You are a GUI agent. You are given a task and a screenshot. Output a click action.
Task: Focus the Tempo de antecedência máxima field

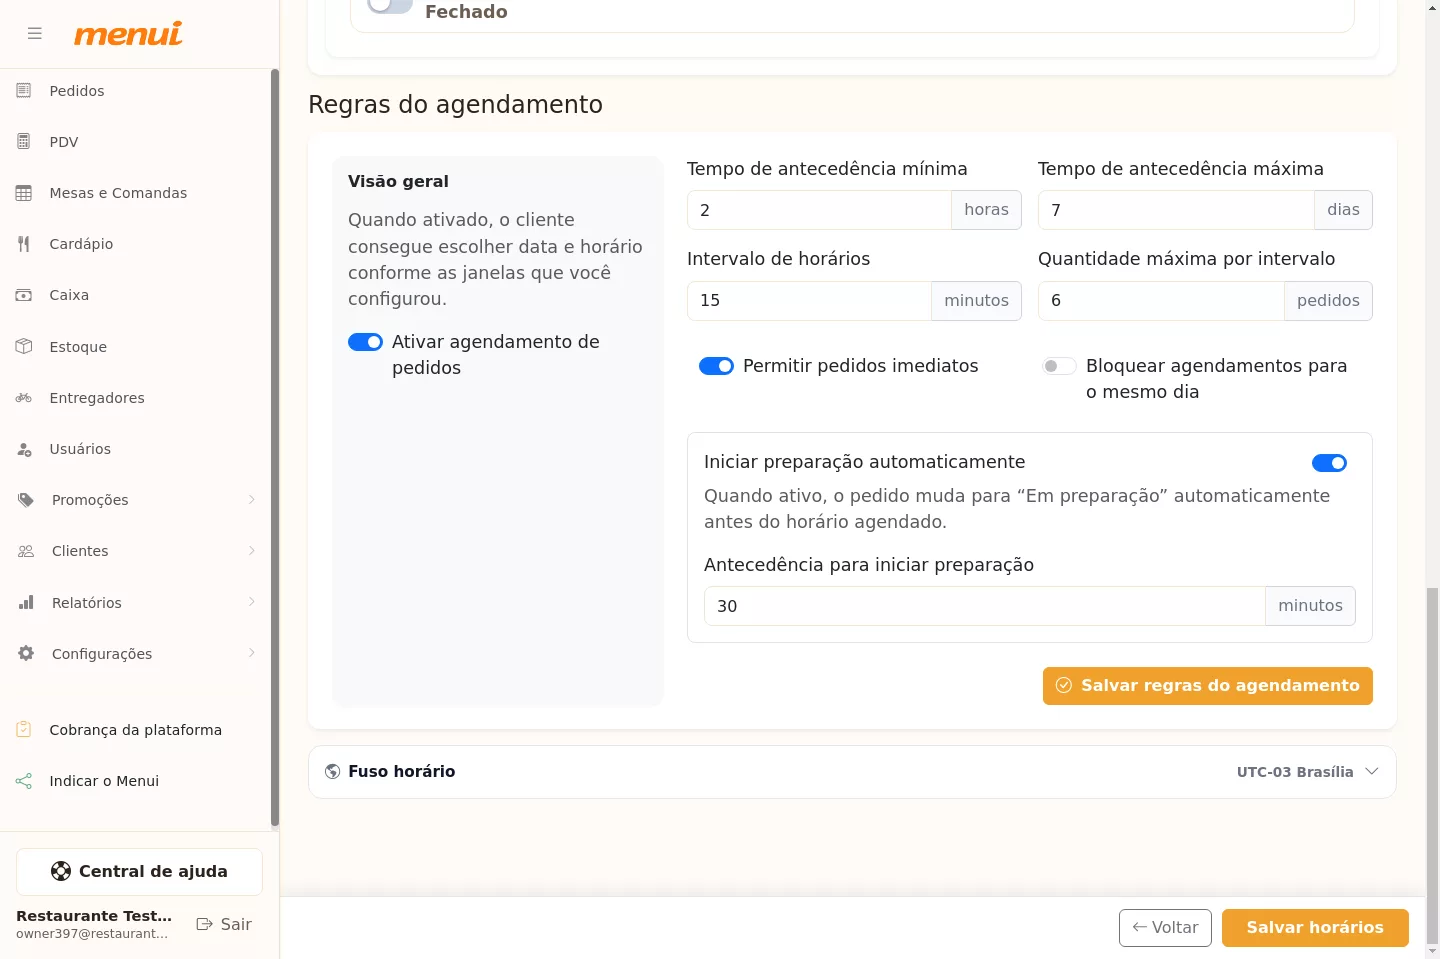coord(1176,210)
